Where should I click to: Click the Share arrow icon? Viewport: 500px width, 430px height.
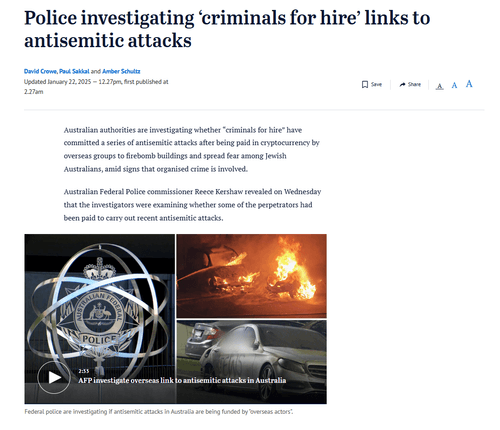click(x=402, y=85)
